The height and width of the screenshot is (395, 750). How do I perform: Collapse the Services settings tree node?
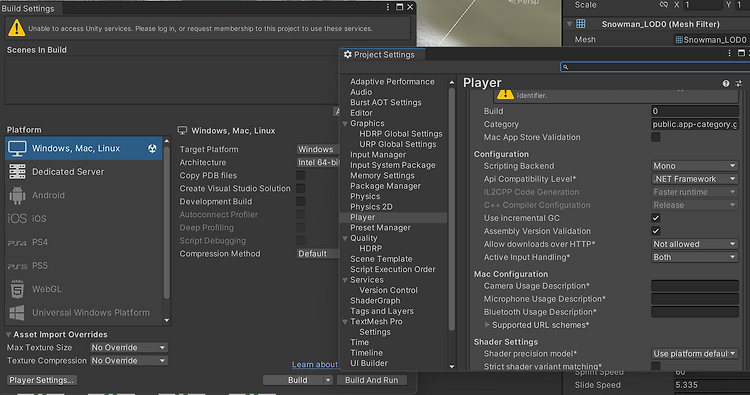pos(345,280)
